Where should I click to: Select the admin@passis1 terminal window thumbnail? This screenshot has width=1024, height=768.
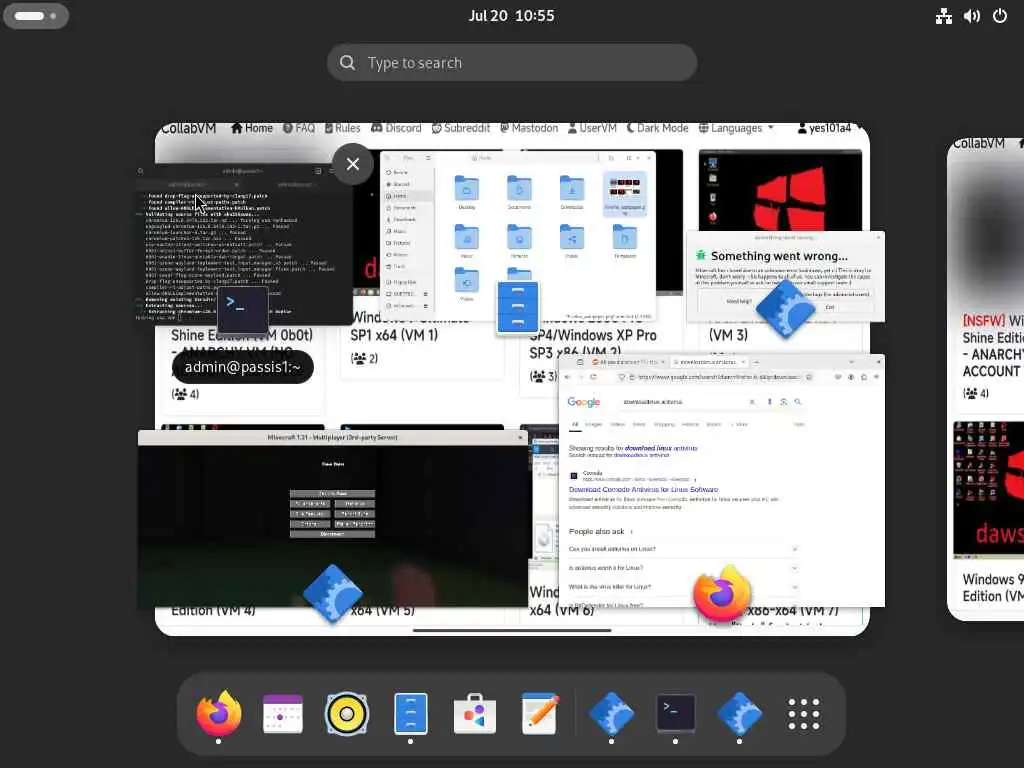243,244
